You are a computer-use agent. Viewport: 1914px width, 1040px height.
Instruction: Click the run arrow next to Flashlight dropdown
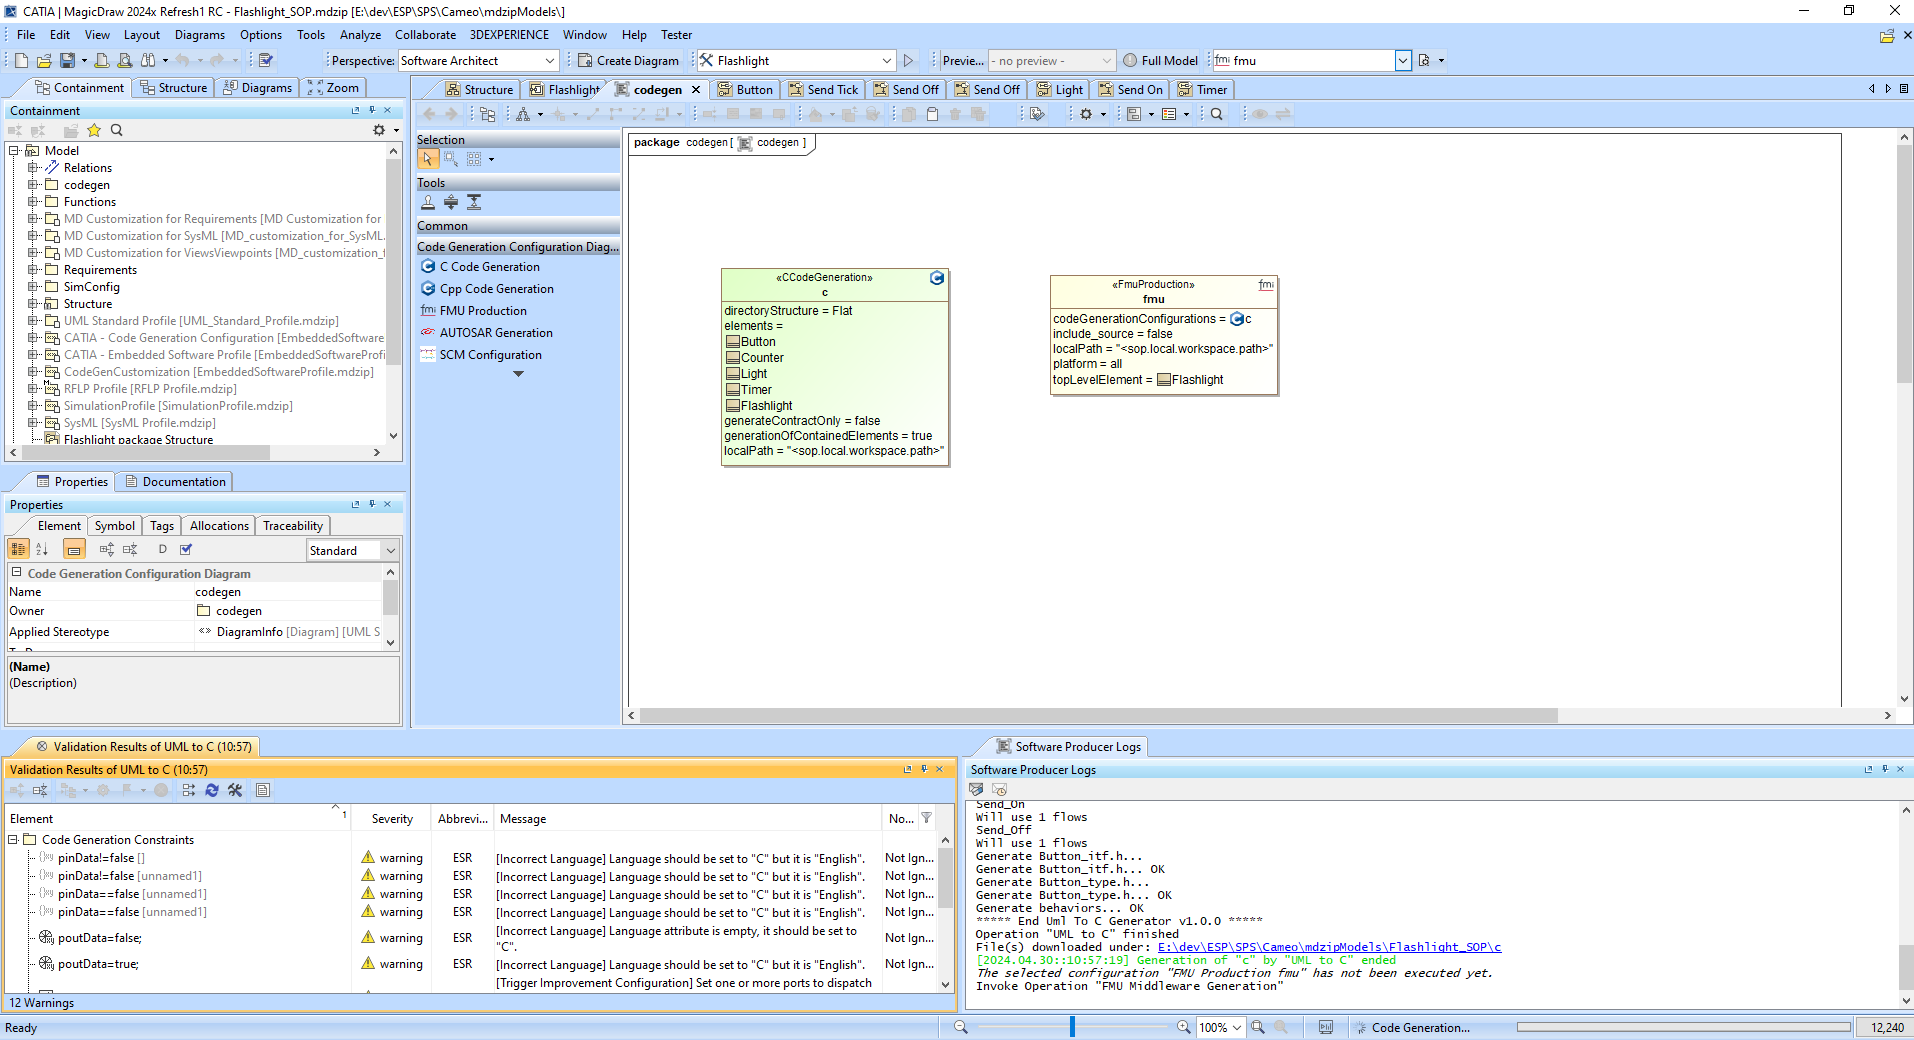(x=909, y=61)
